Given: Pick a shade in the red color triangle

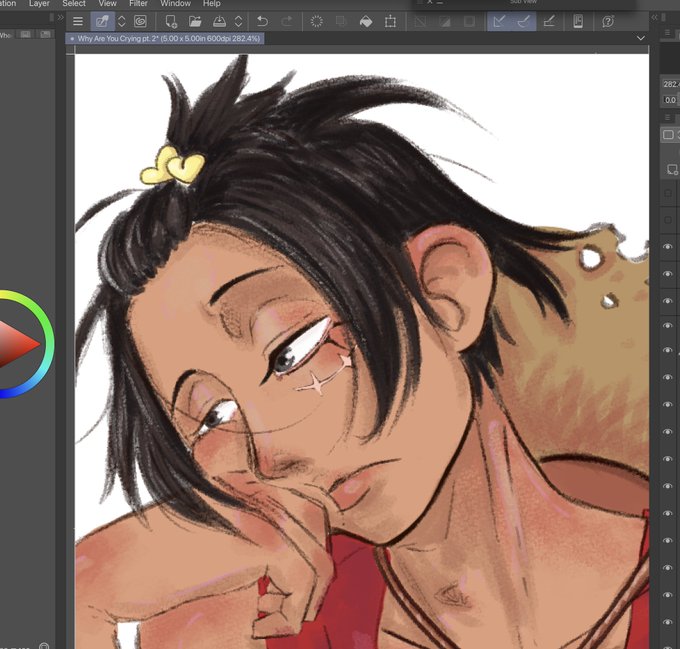Looking at the screenshot, I should [x=17, y=344].
